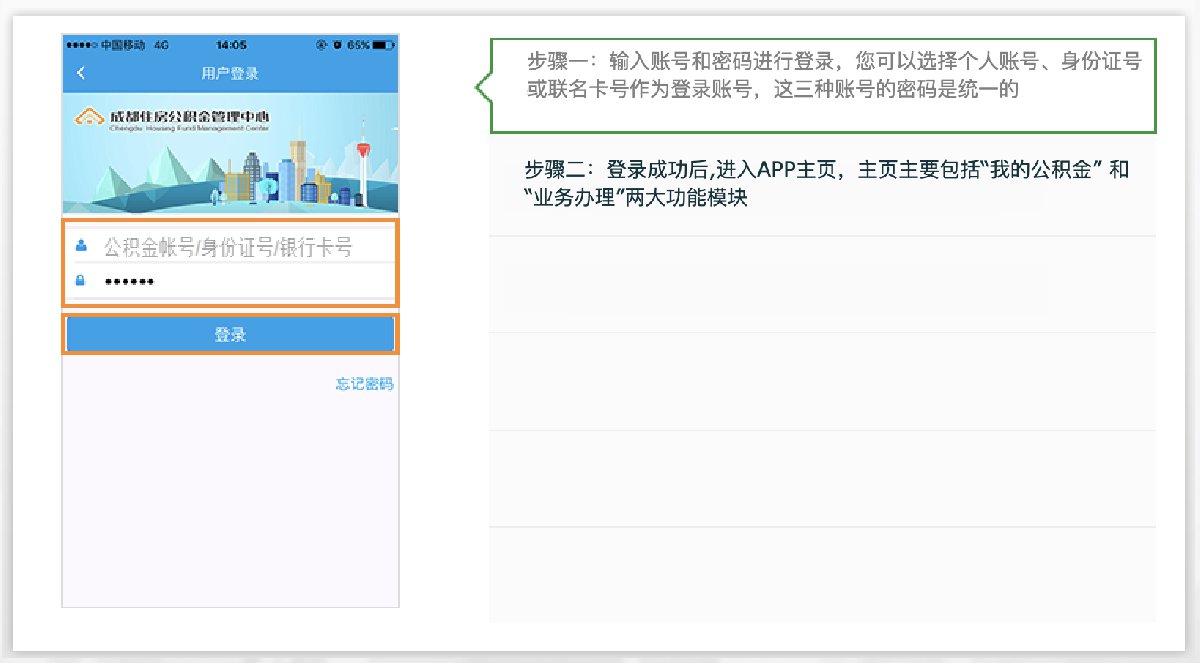Click the 14:05 clock in the status bar

coord(231,46)
